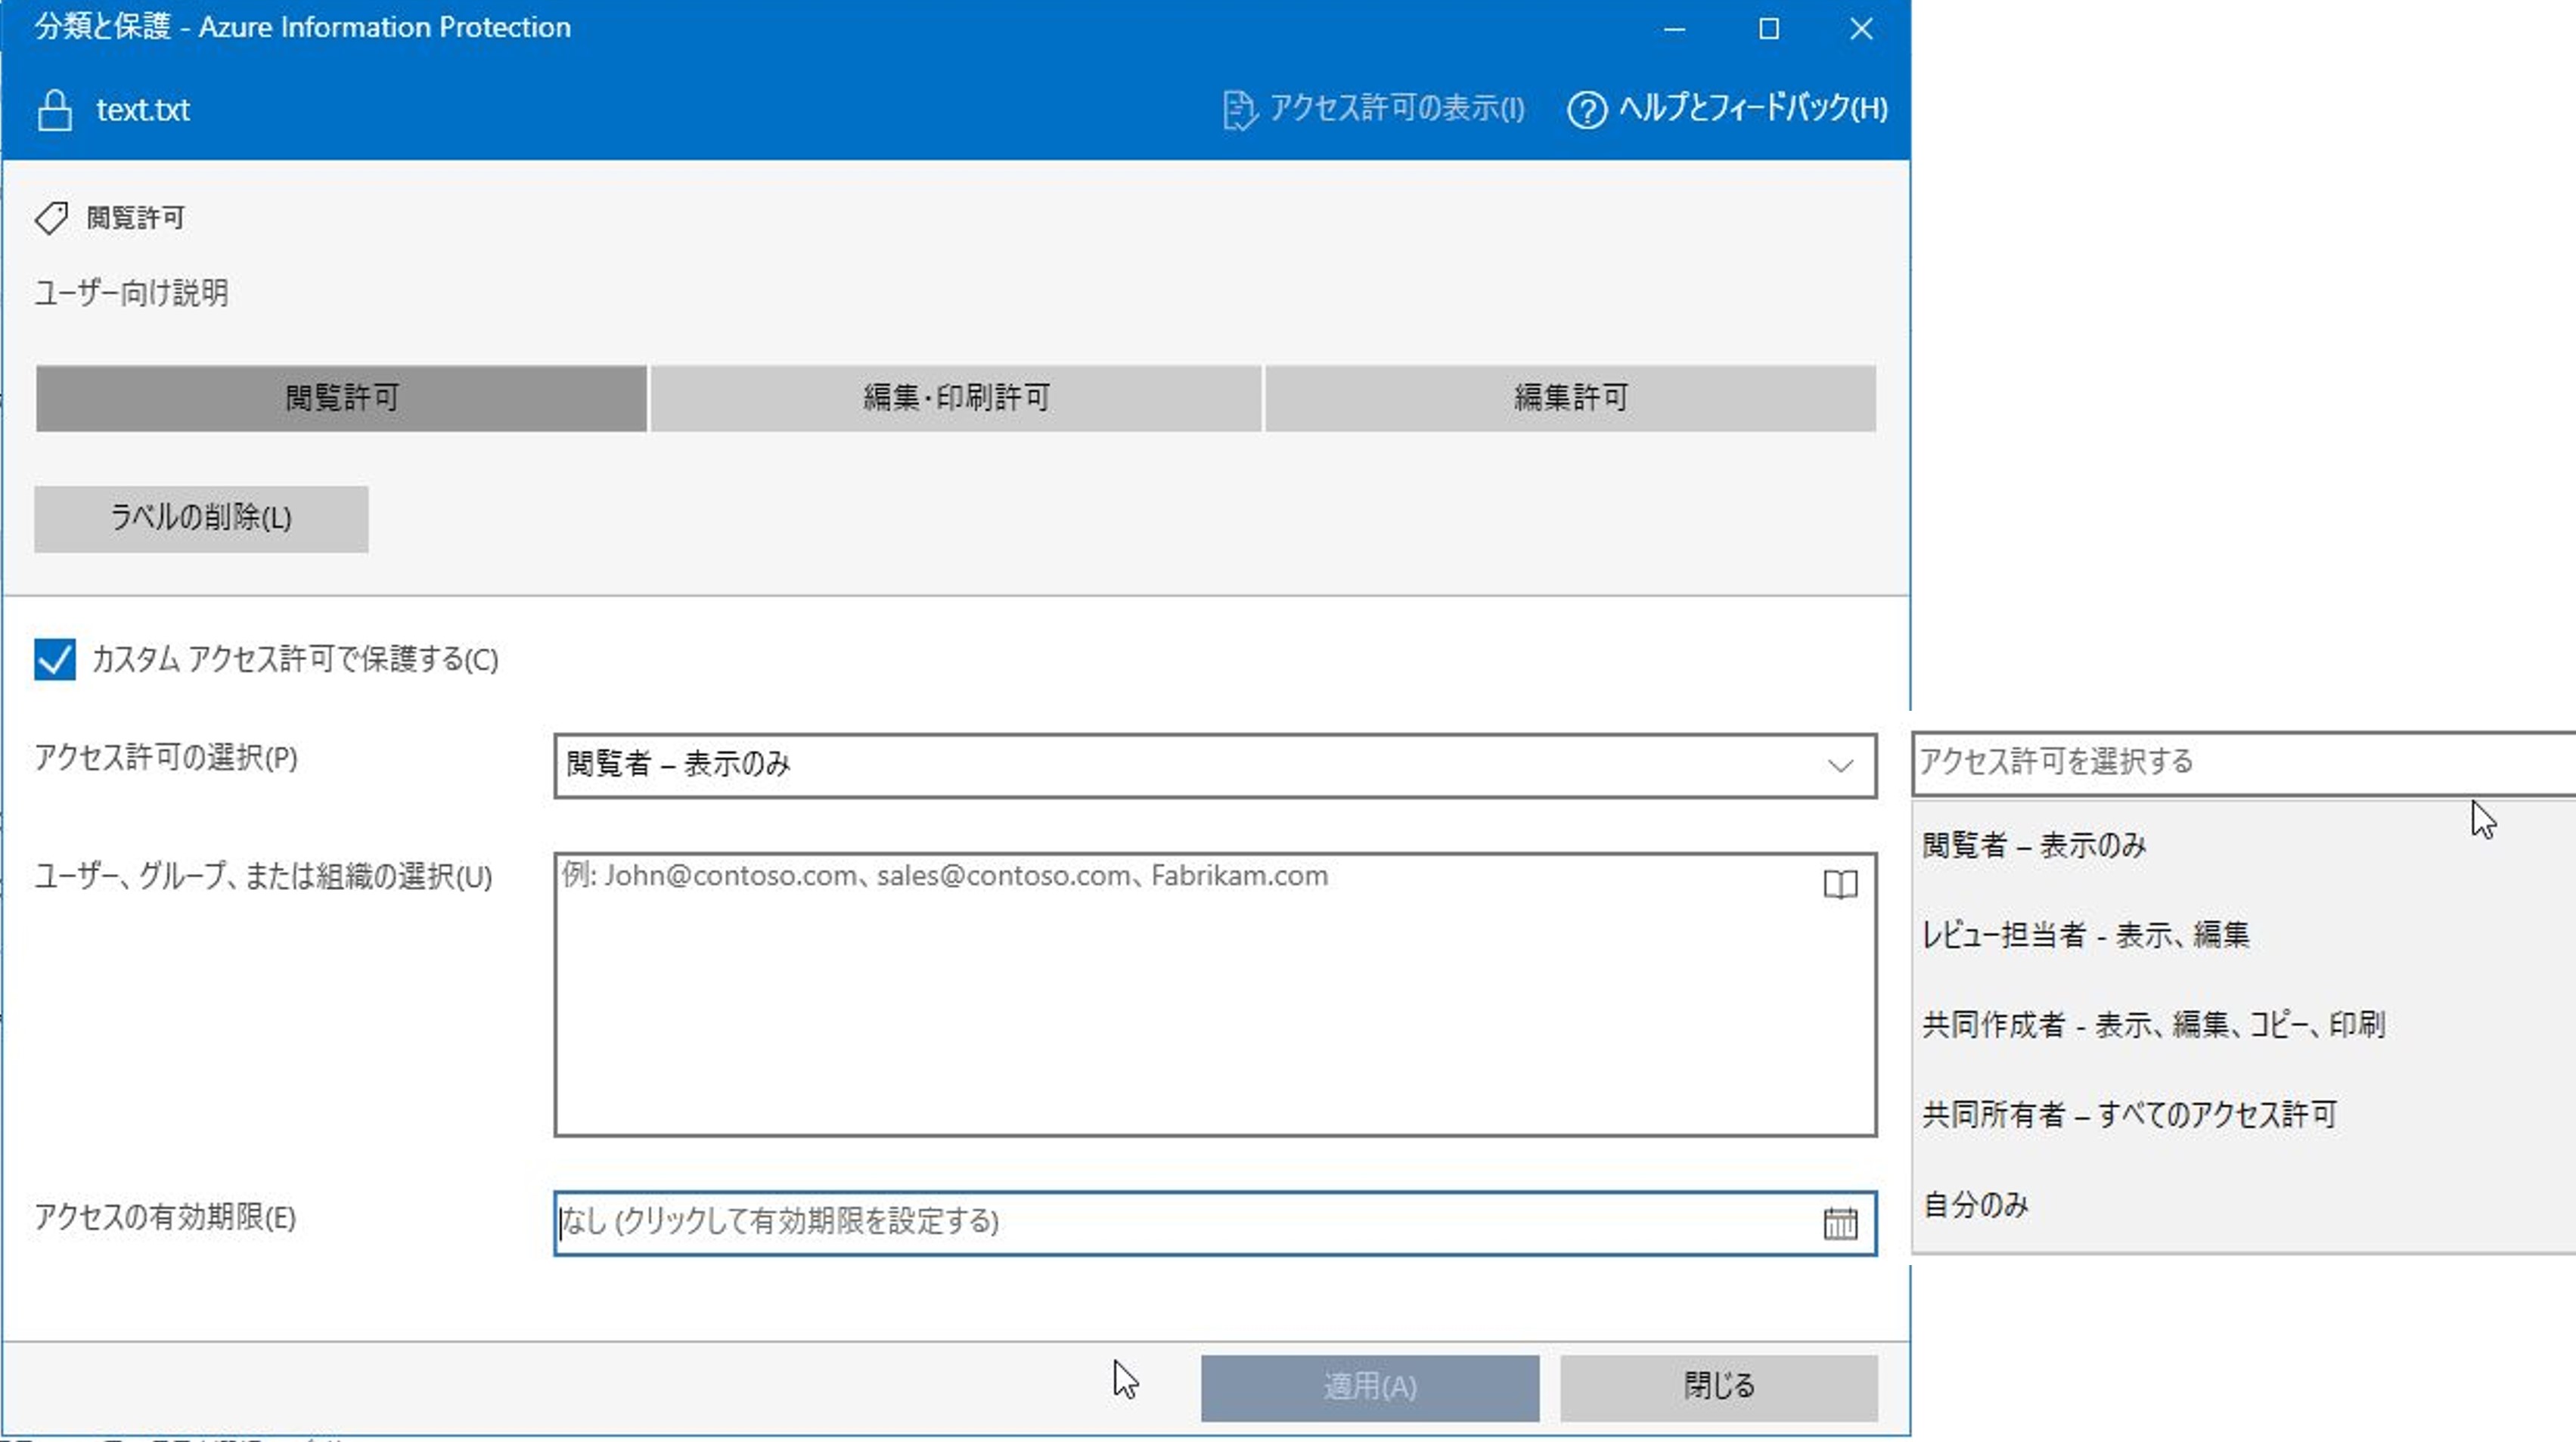The height and width of the screenshot is (1442, 2576).
Task: Click the 閉じる close button
Action: [x=1719, y=1388]
